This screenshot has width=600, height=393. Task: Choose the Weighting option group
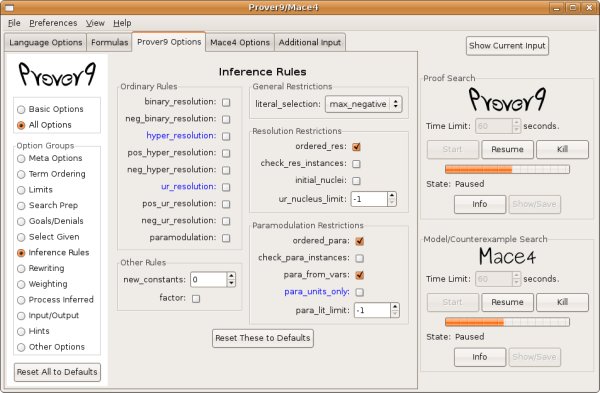click(21, 284)
